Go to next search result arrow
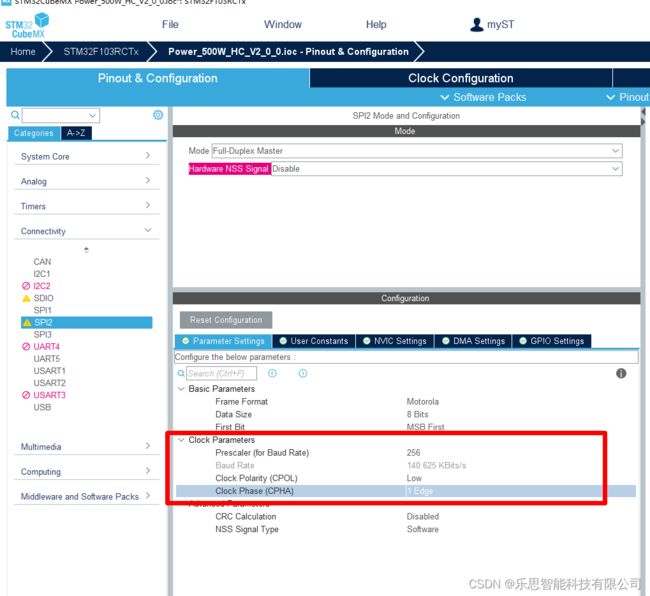Viewport: 650px width, 596px height. (x=303, y=373)
